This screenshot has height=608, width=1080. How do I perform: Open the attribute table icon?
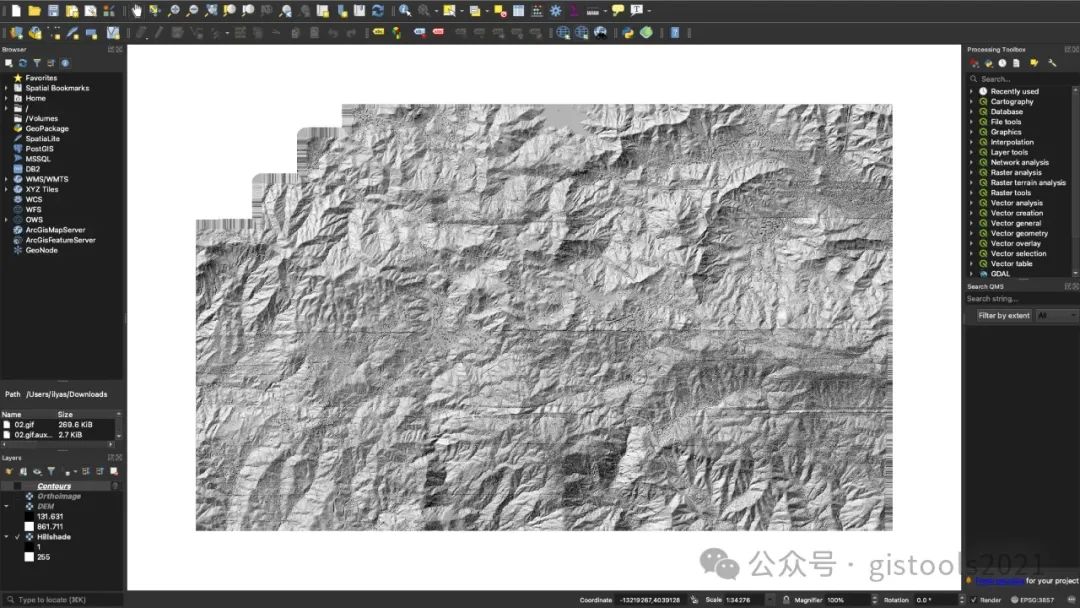[x=519, y=10]
